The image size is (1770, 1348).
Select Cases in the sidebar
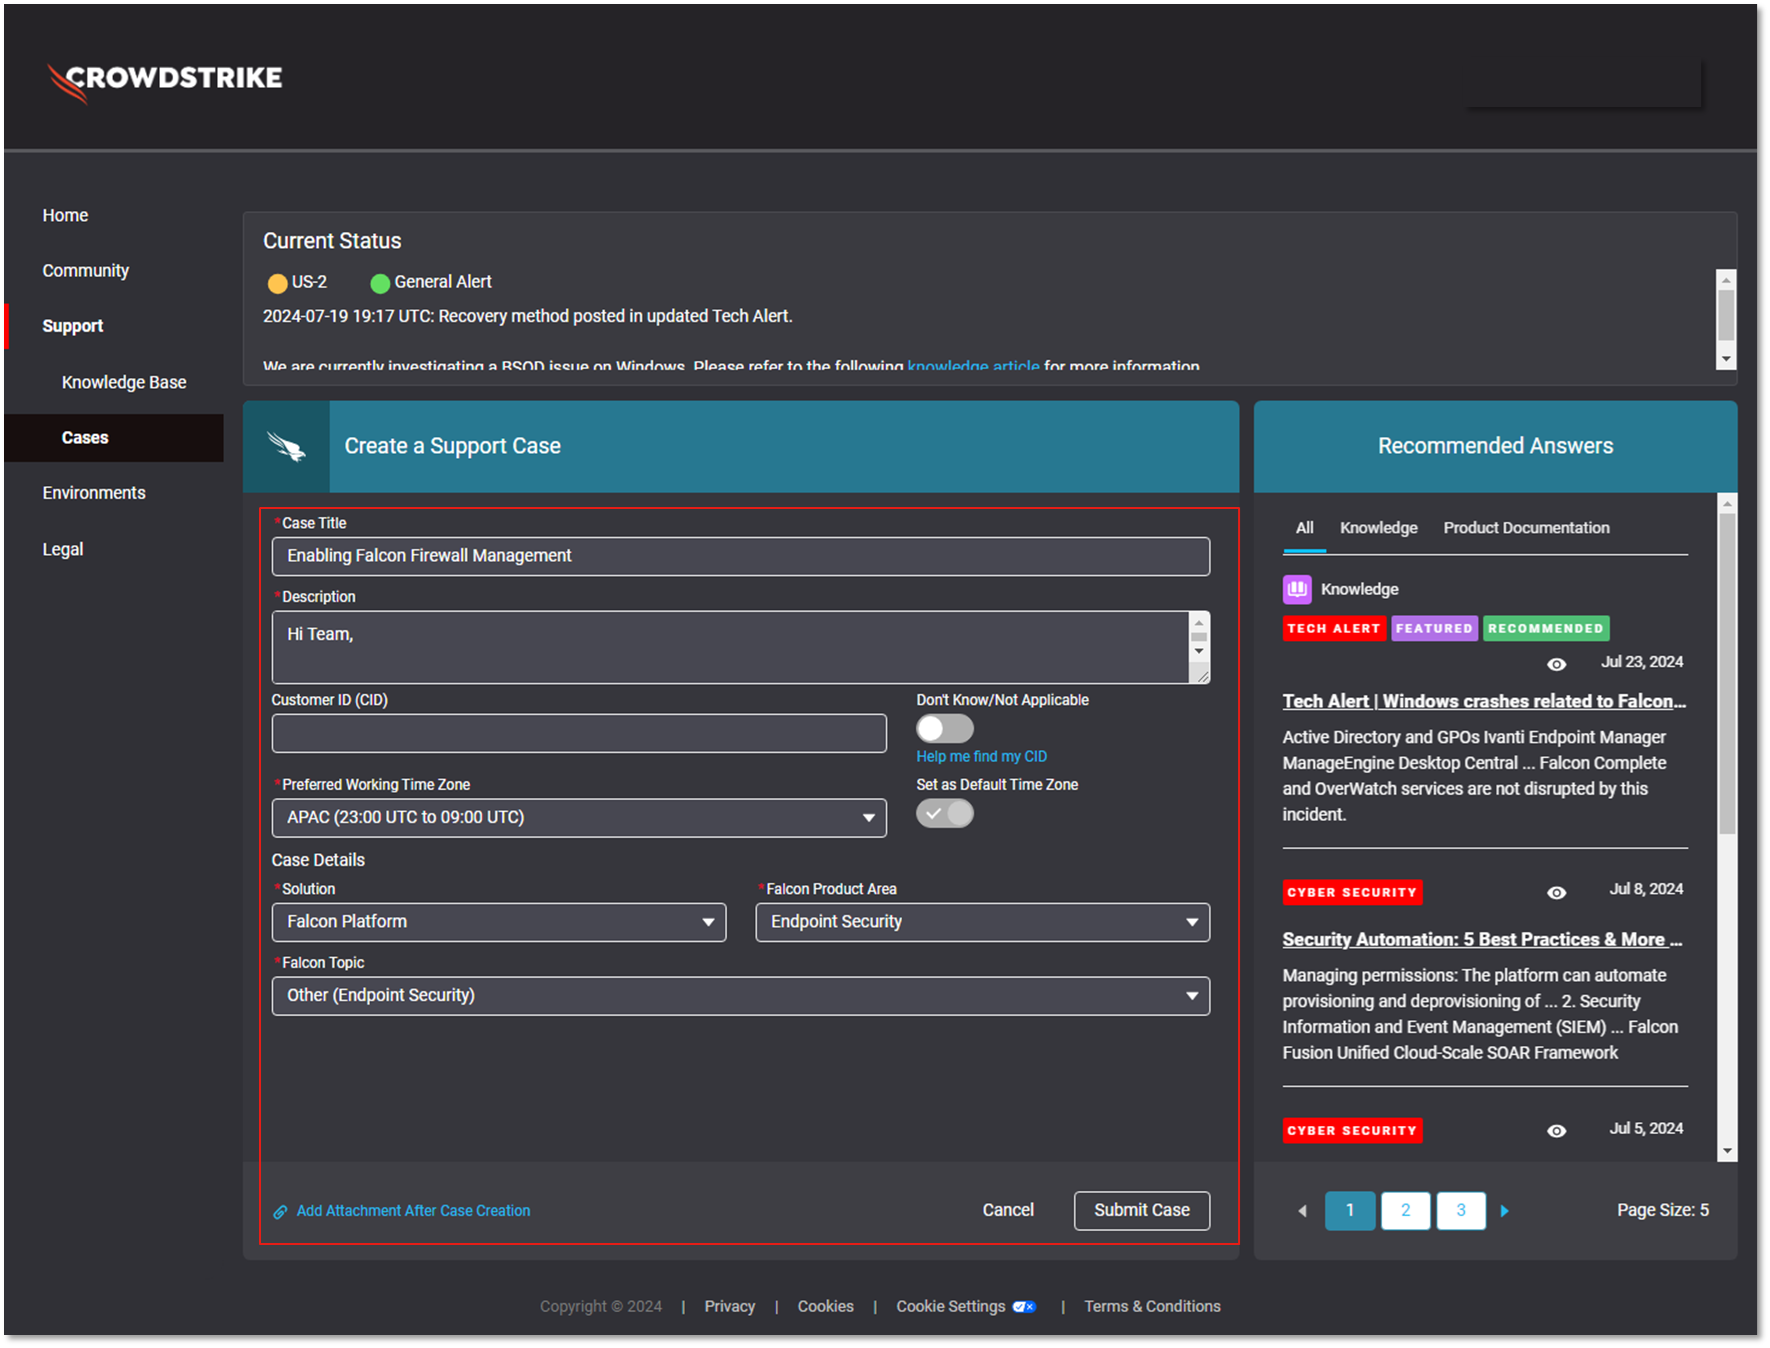(x=85, y=438)
